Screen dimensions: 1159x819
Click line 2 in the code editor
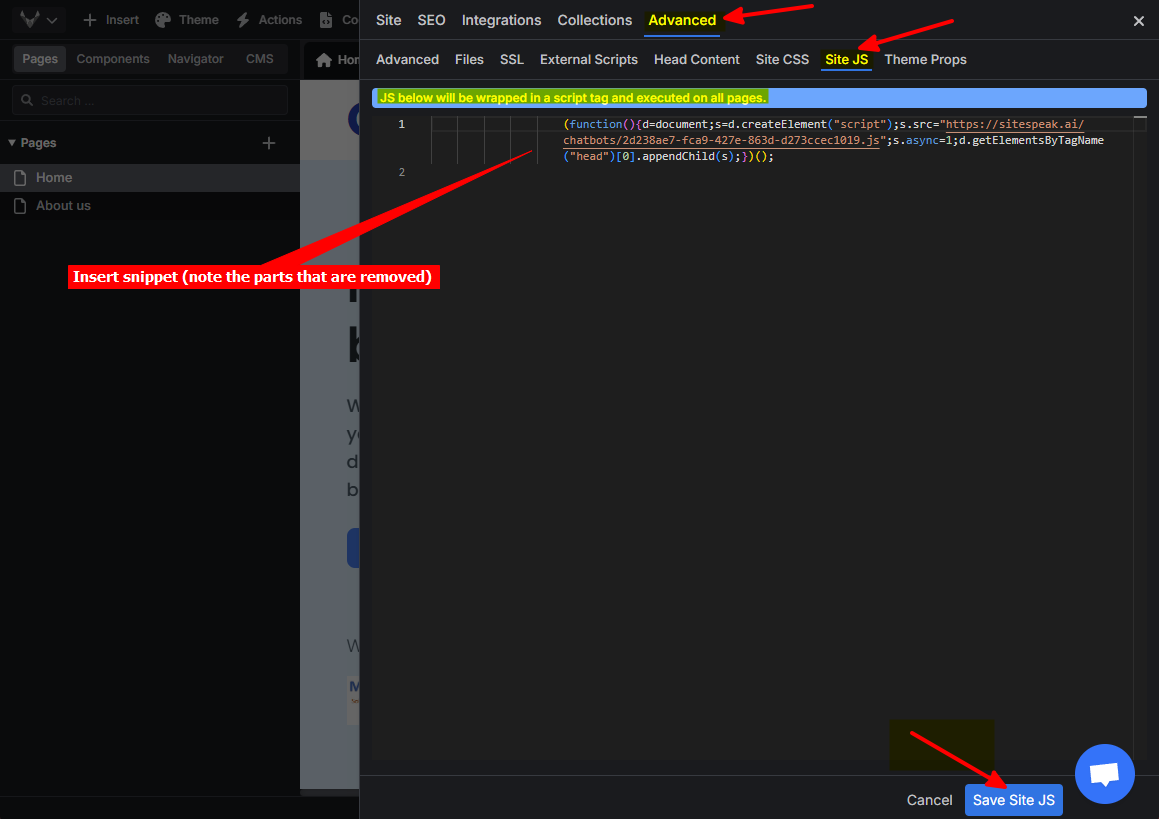[700, 173]
